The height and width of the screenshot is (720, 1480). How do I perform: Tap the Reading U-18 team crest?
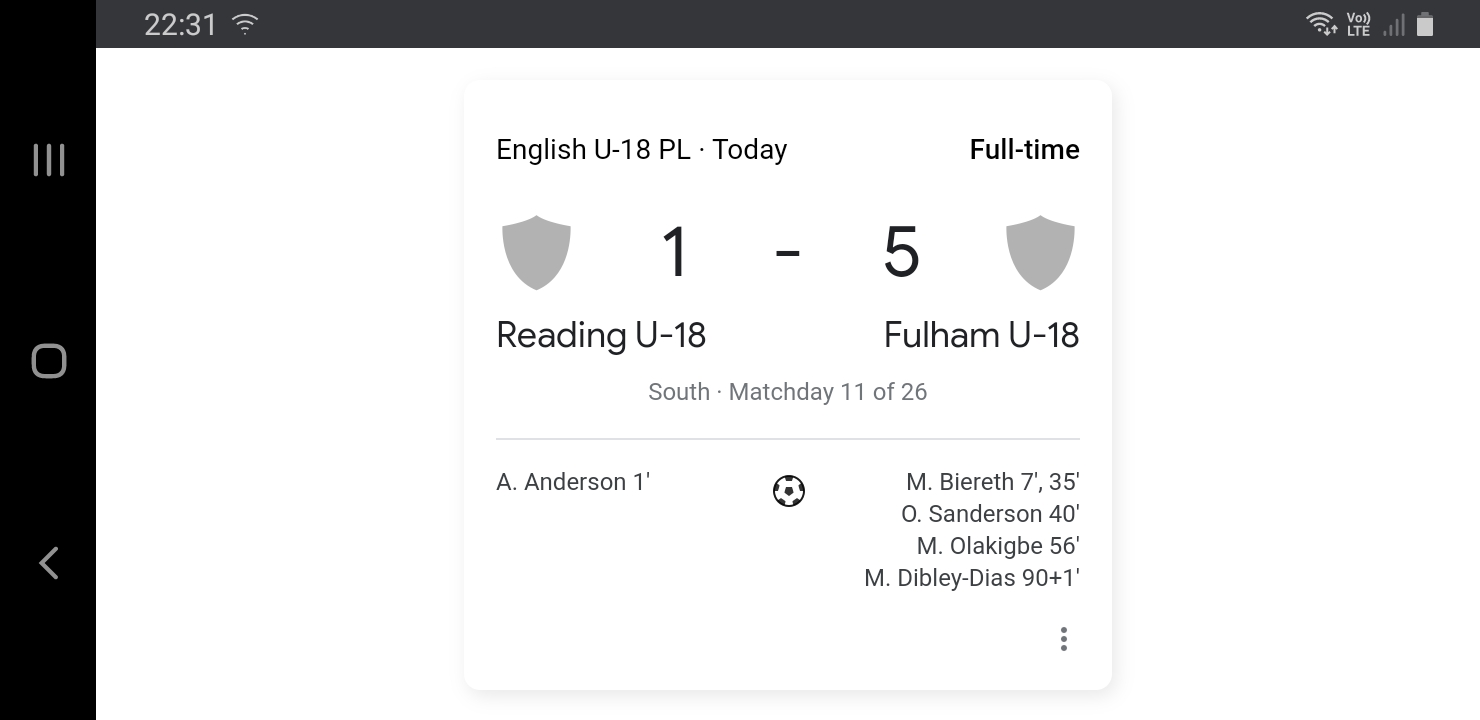pos(536,252)
